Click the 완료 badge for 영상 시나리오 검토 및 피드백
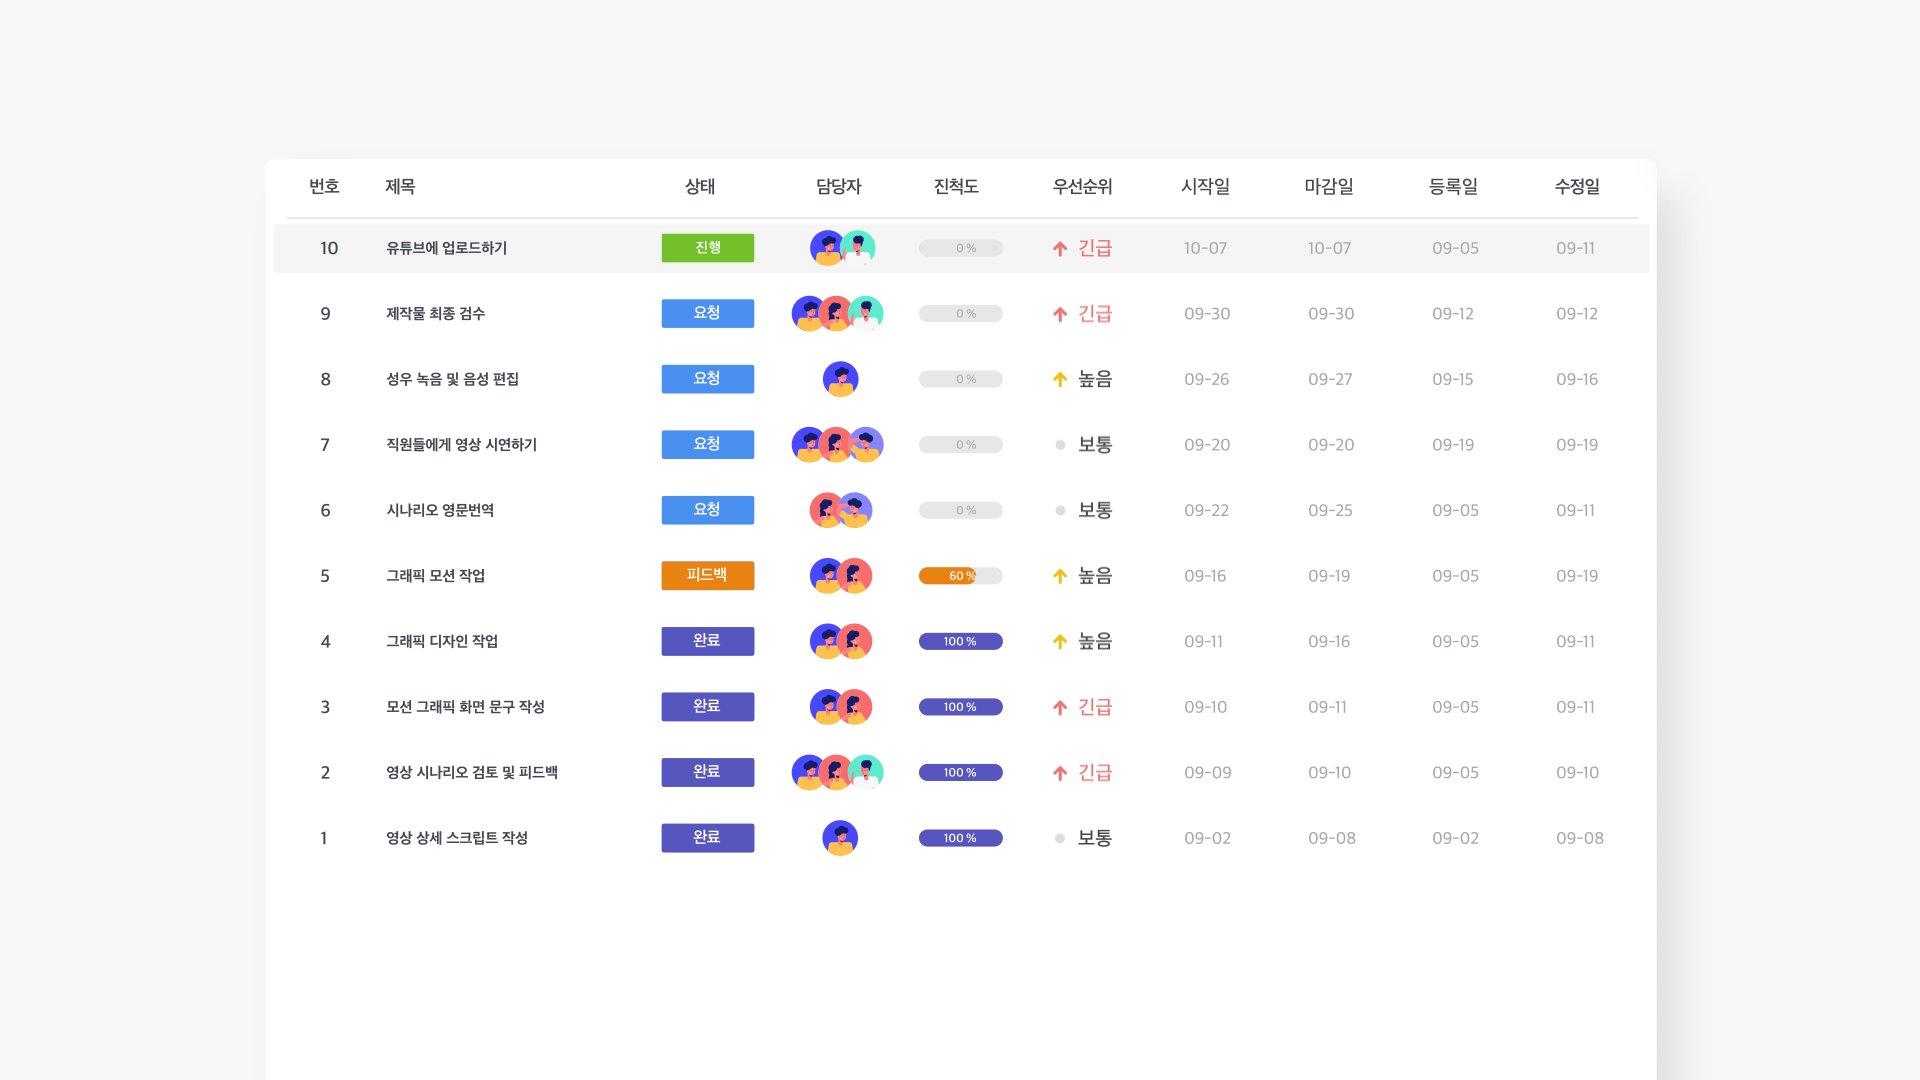 click(x=708, y=772)
